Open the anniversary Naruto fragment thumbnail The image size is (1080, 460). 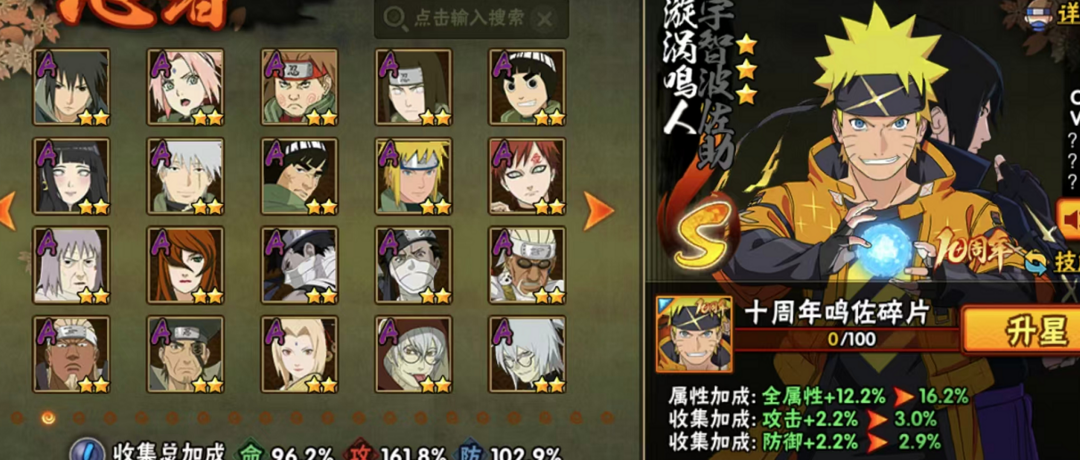(694, 334)
